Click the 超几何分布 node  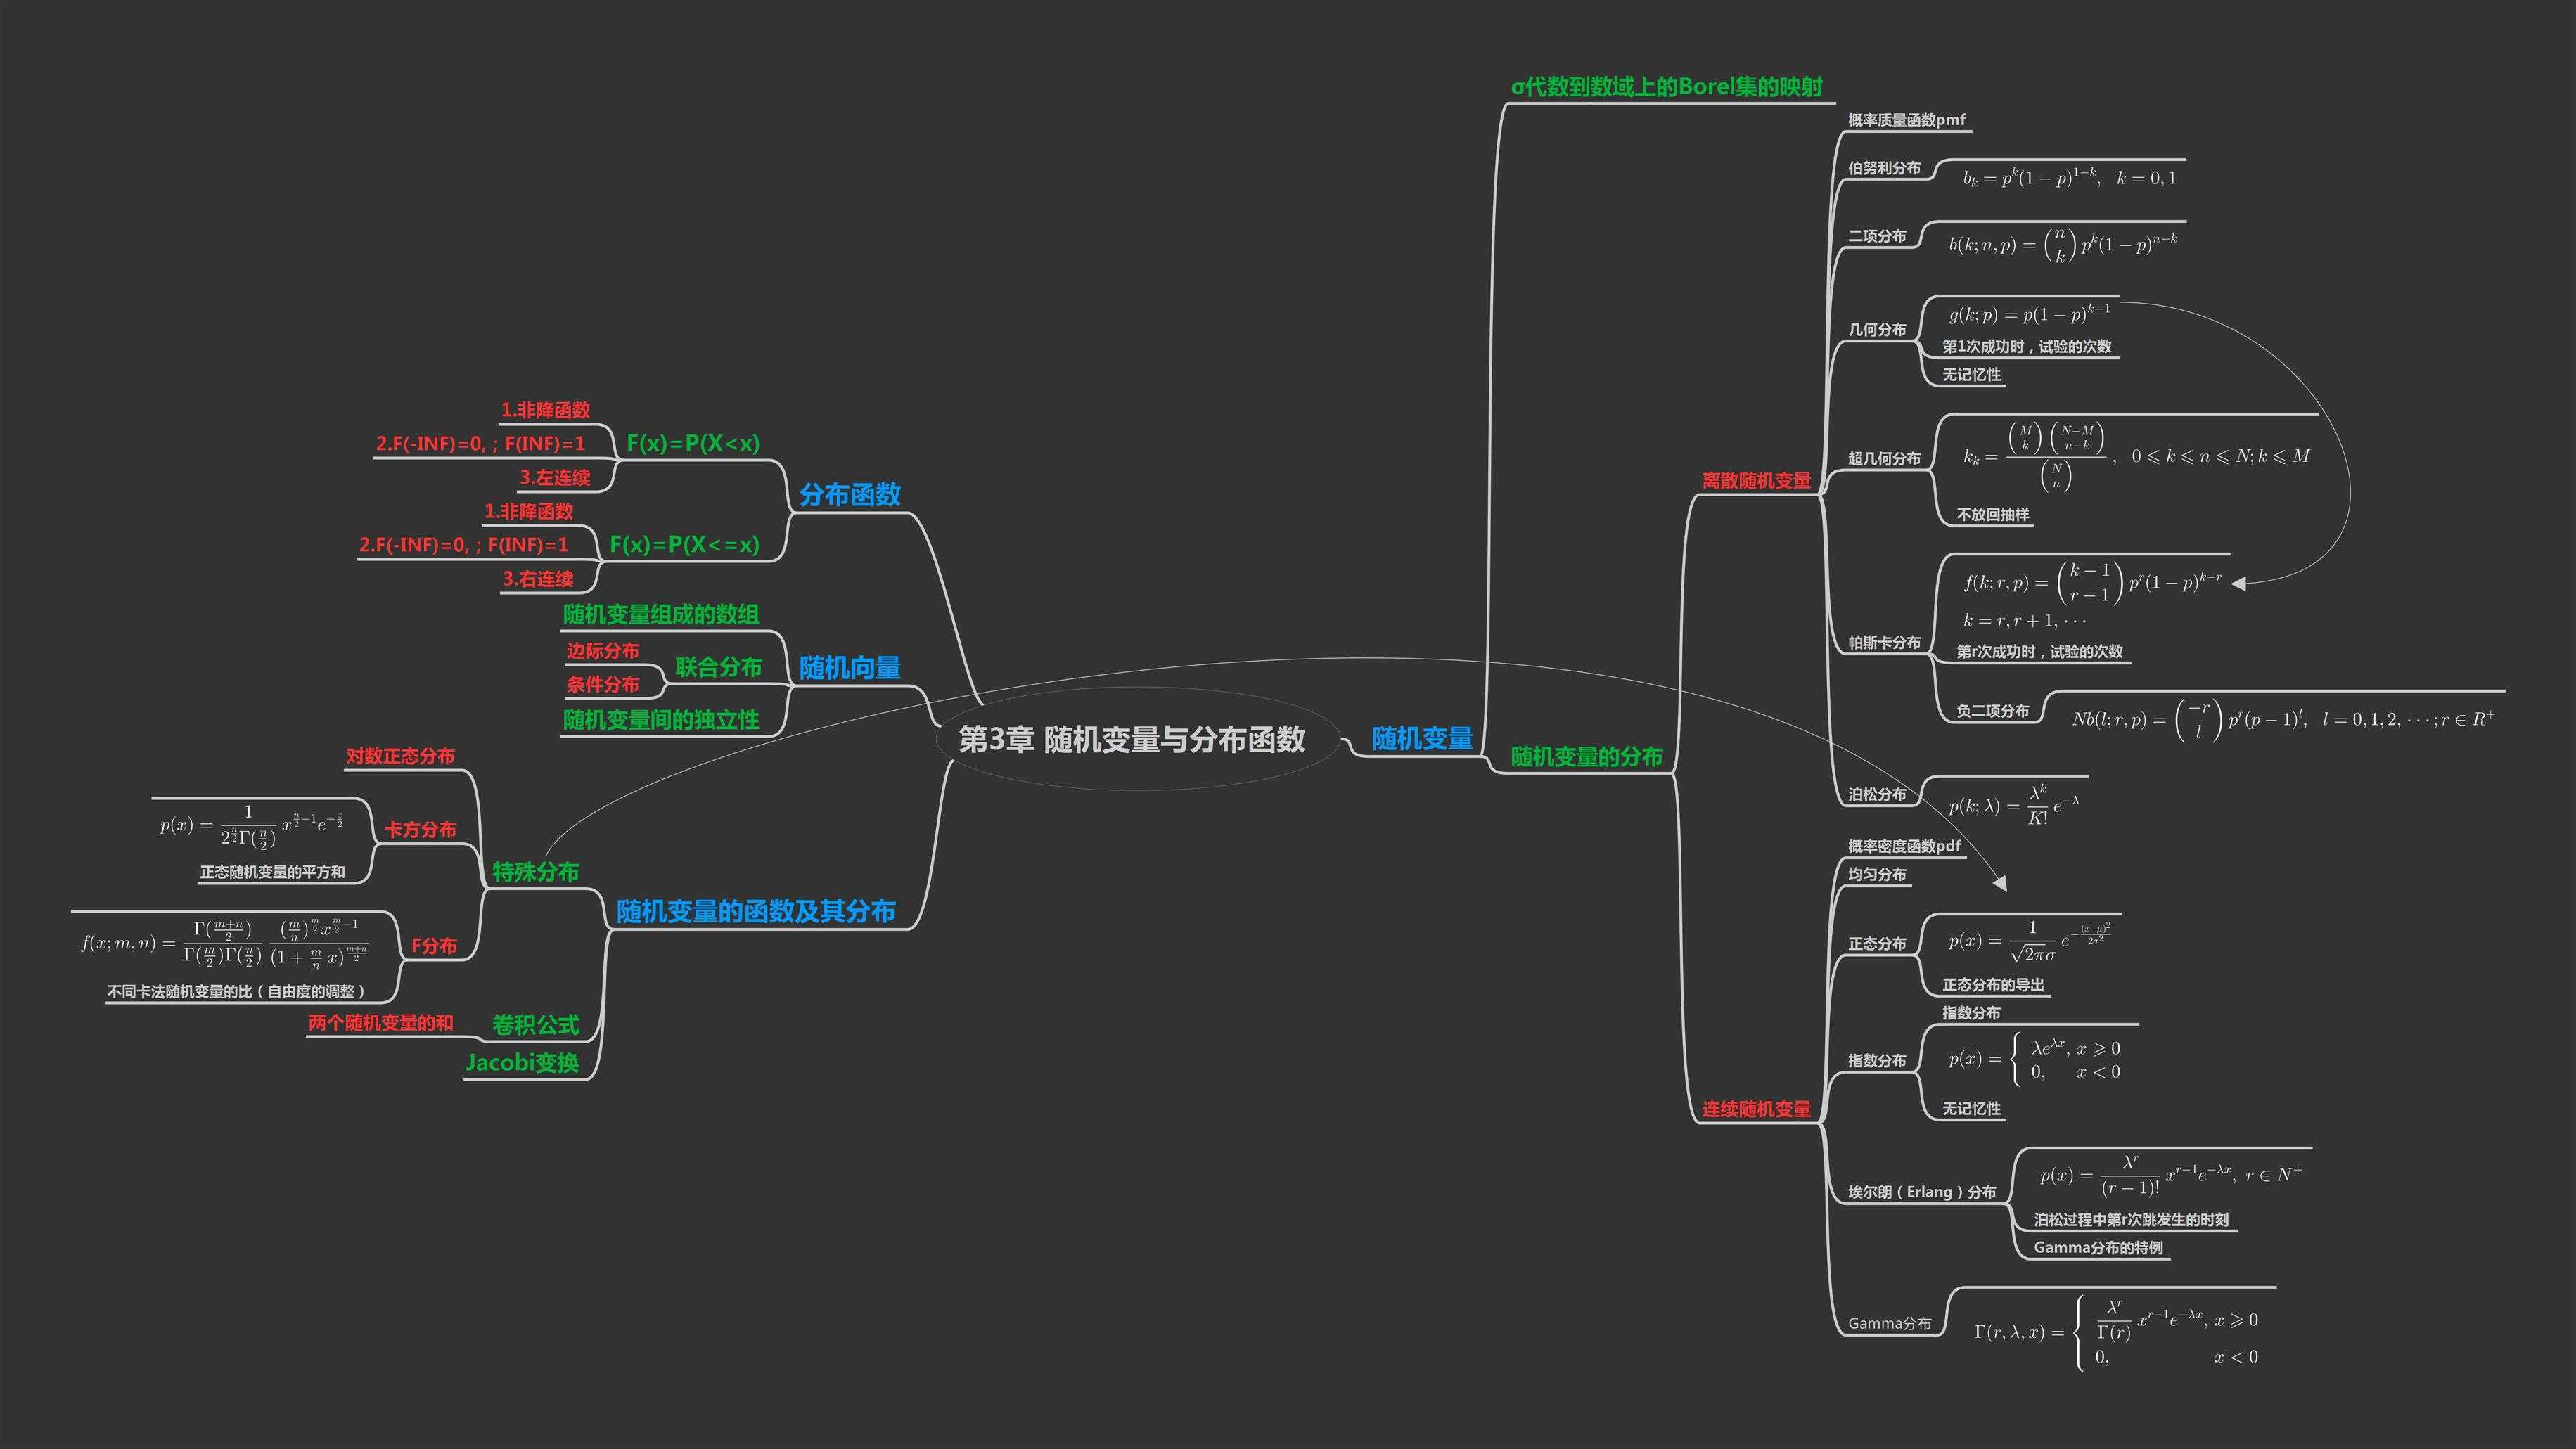tap(1884, 458)
